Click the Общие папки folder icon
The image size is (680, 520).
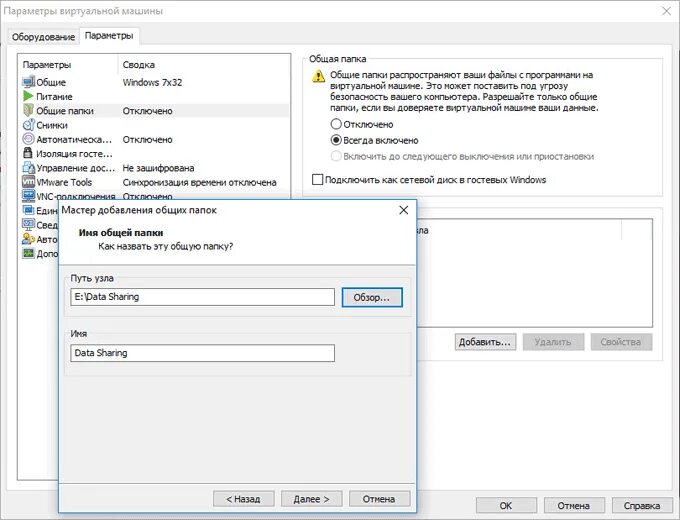coord(29,111)
